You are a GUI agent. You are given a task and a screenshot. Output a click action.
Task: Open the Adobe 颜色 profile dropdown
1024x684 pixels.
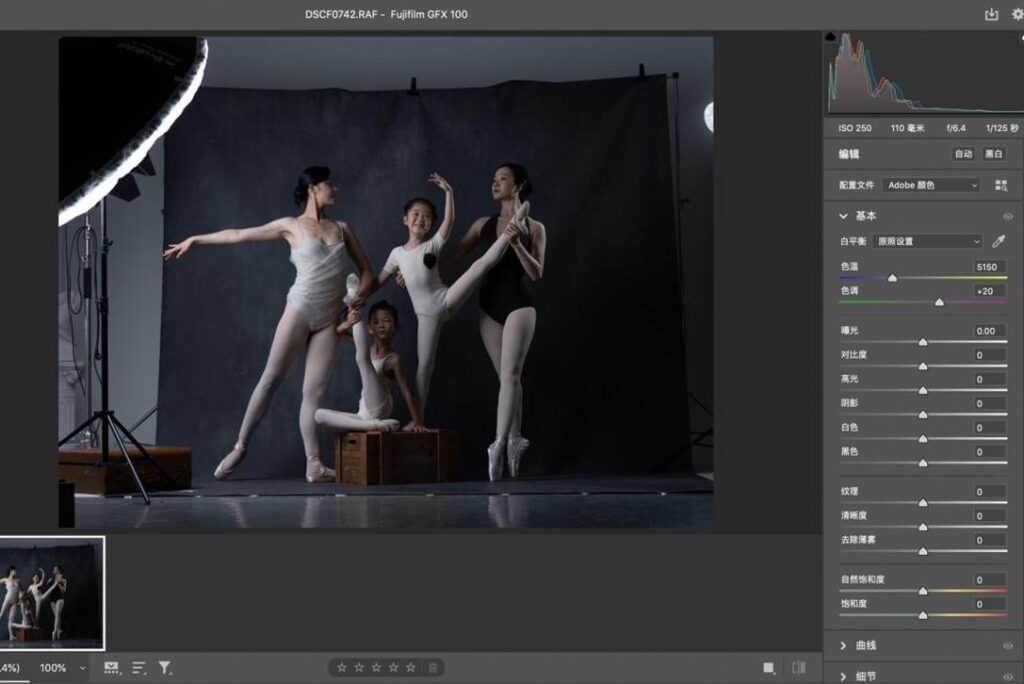[931, 185]
